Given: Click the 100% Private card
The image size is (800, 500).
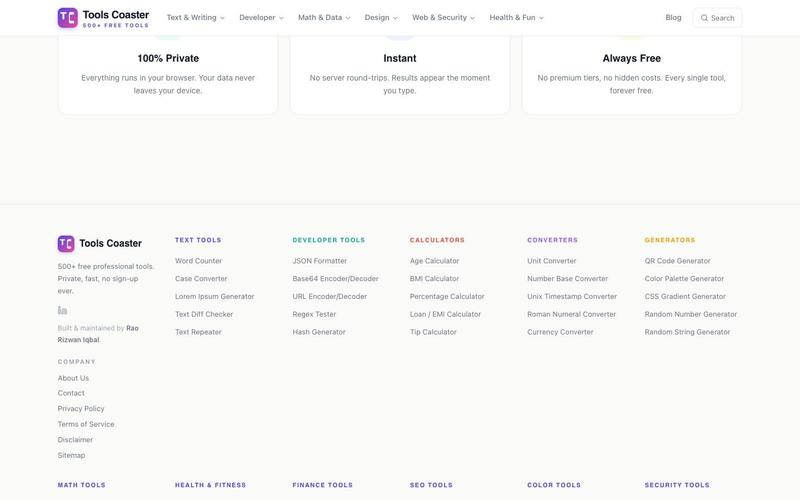Looking at the screenshot, I should click(x=168, y=74).
